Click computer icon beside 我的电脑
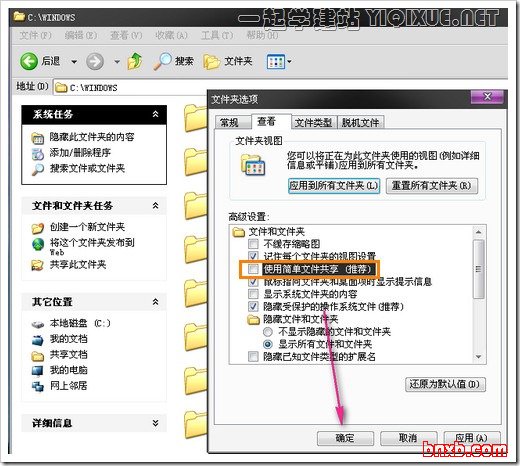The height and width of the screenshot is (466, 520). [37, 370]
